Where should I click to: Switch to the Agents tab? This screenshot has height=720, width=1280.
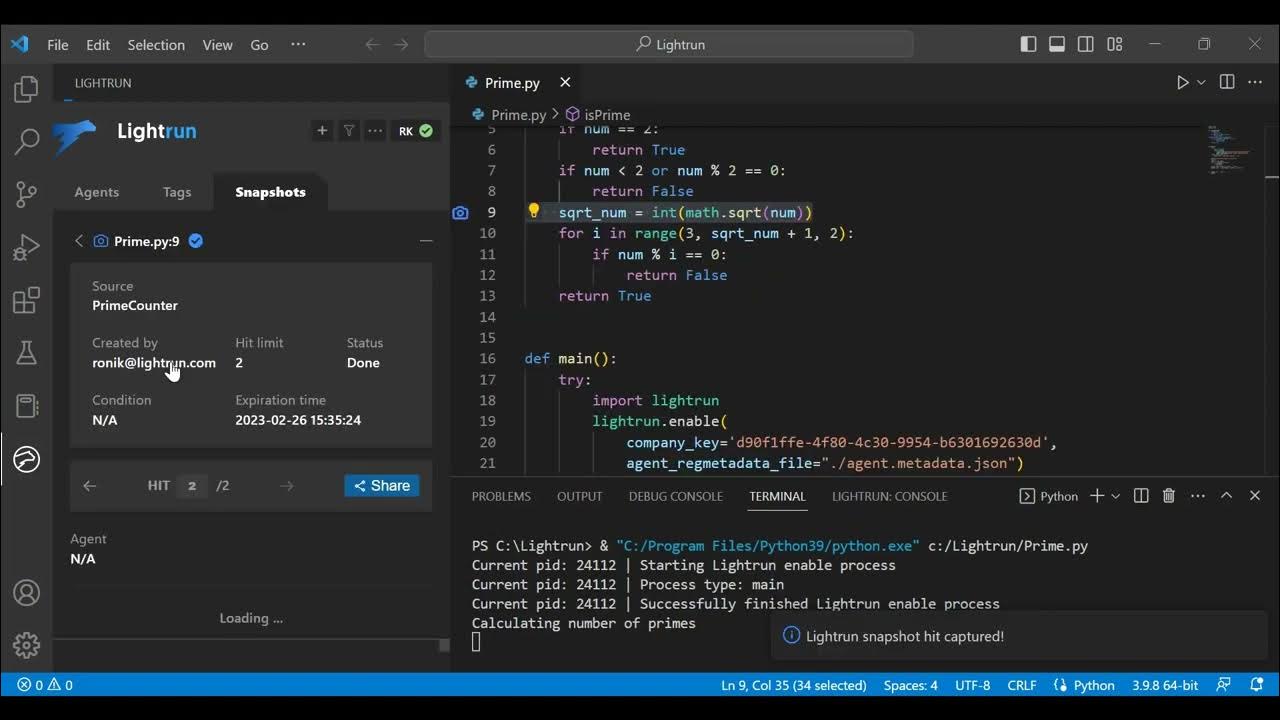[x=96, y=192]
